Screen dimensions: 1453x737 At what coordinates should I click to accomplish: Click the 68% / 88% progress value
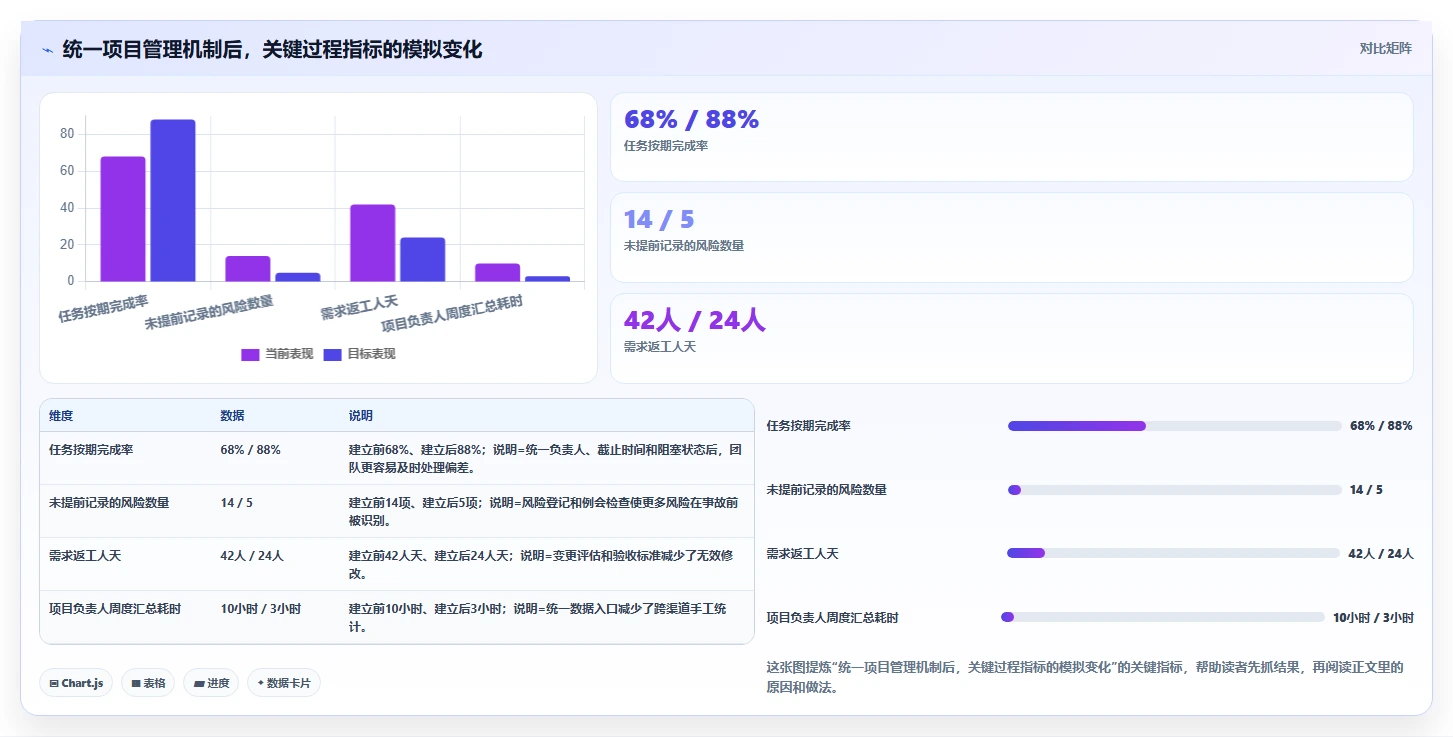click(1381, 426)
